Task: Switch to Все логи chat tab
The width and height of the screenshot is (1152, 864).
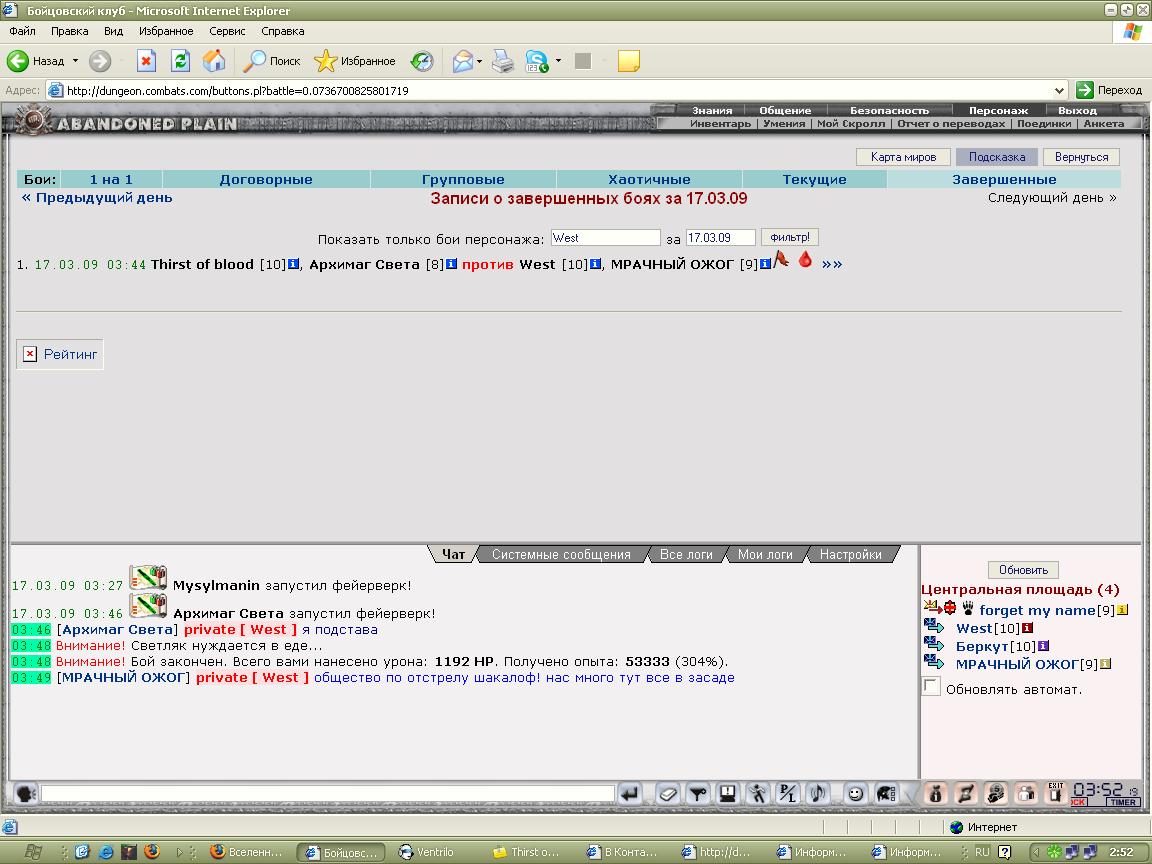Action: point(686,555)
